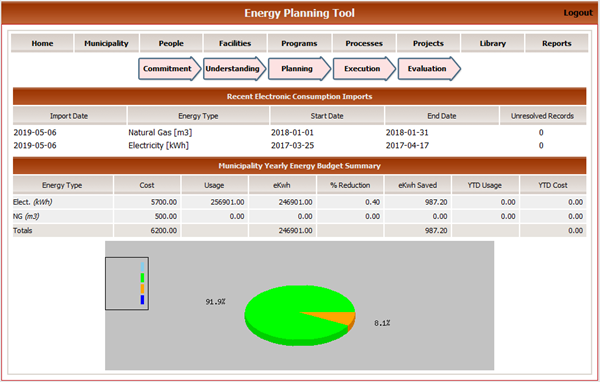Open the Reports tab
The image size is (600, 382).
[557, 43]
